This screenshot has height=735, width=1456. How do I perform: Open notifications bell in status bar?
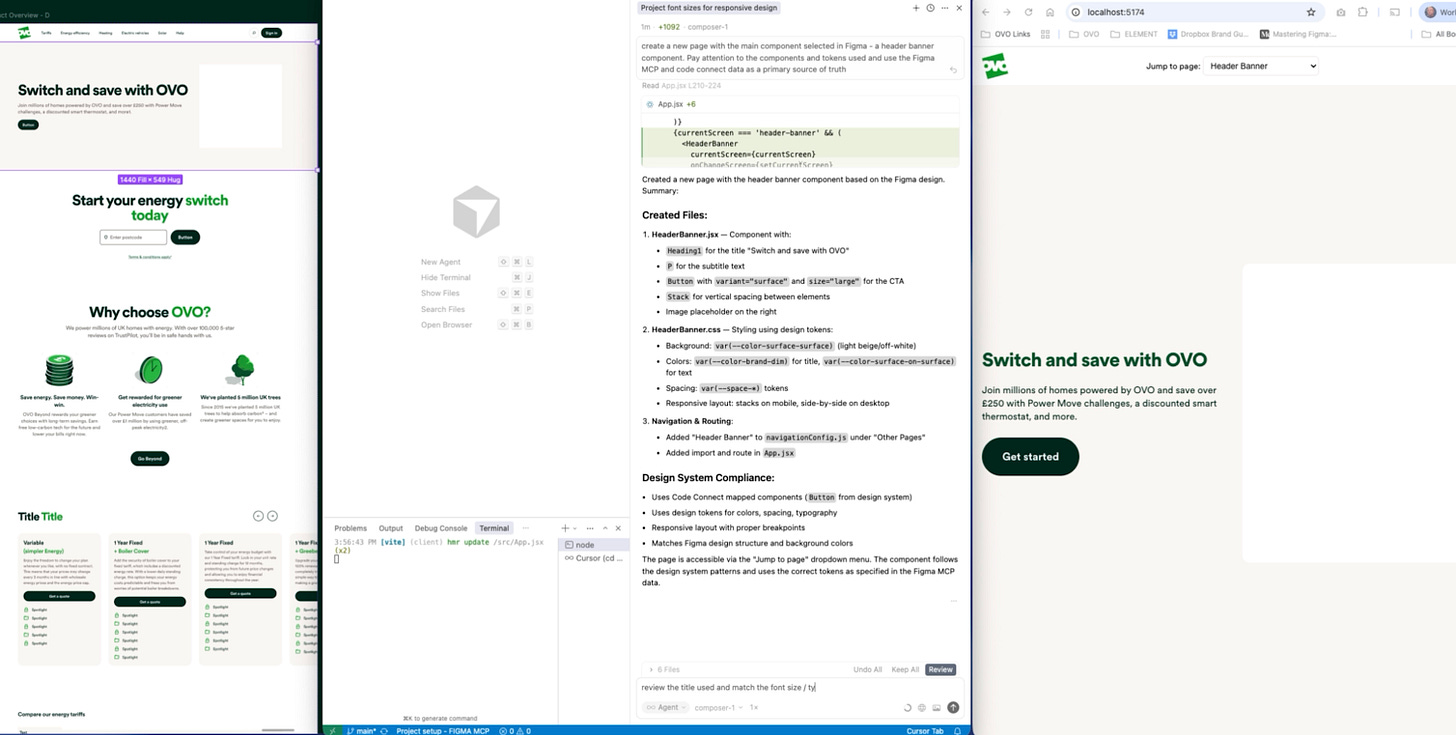tap(957, 730)
